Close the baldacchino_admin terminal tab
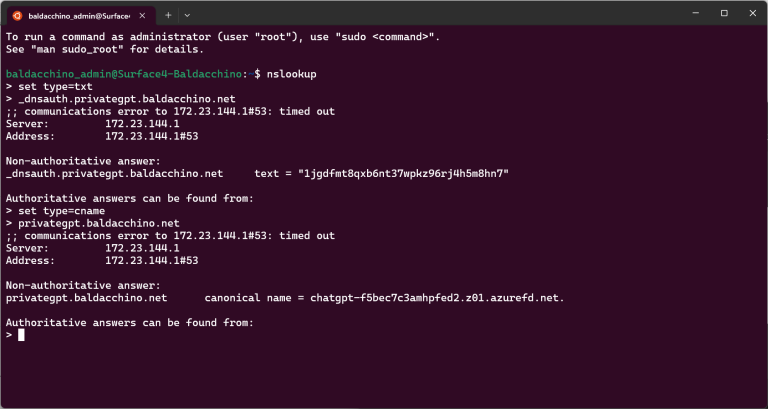 144,16
